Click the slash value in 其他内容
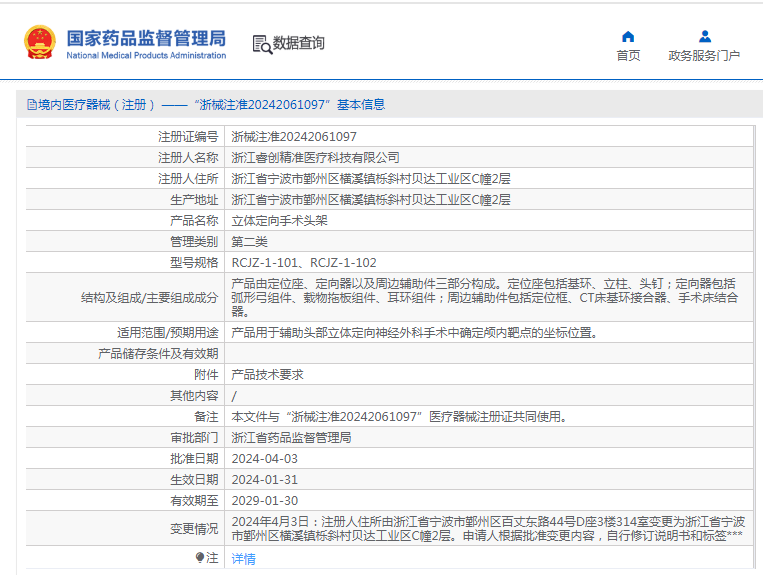763x575 pixels. [234, 396]
